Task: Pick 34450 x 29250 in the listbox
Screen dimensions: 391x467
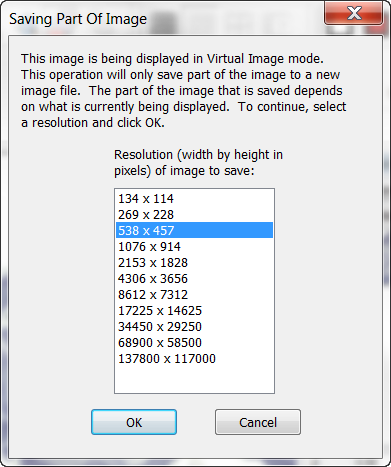Action: pyautogui.click(x=194, y=327)
